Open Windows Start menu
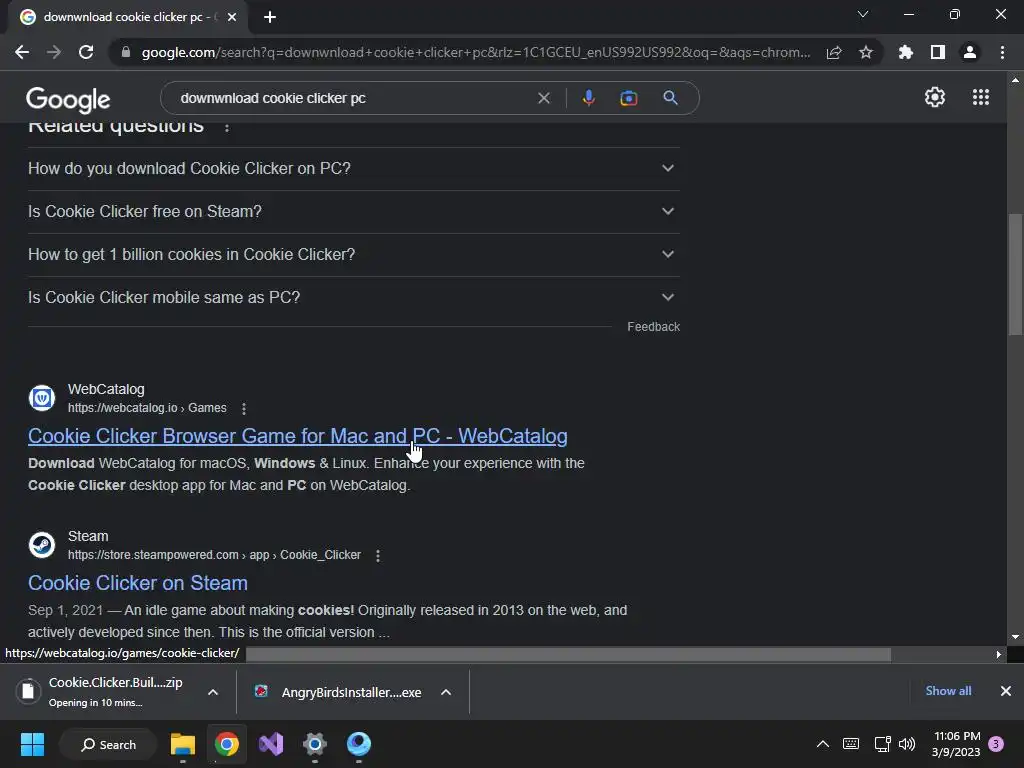1024x768 pixels. (32, 744)
